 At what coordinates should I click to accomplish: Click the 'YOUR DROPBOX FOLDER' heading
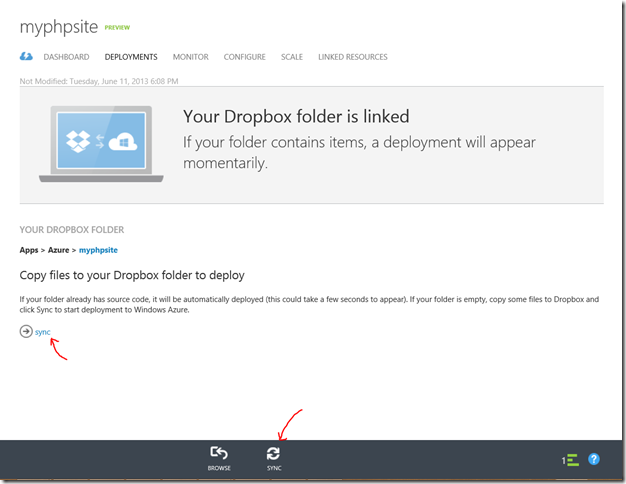72,230
